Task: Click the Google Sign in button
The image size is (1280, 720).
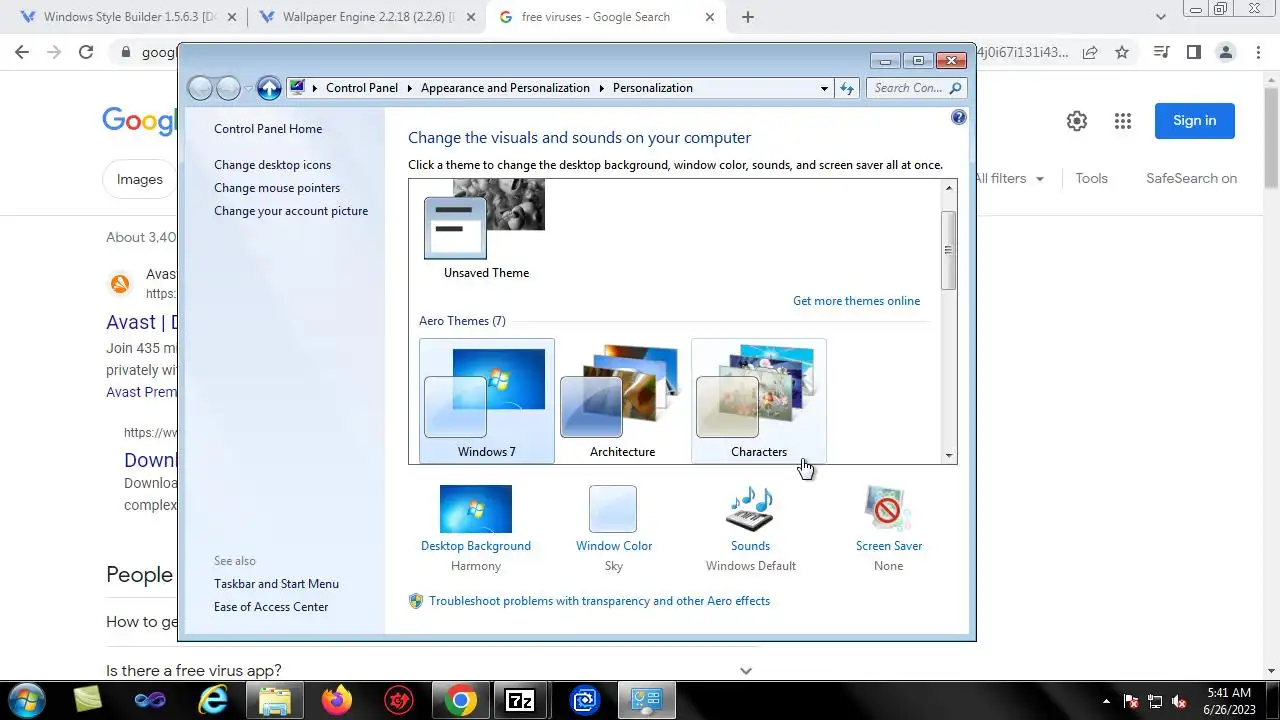Action: click(1195, 121)
